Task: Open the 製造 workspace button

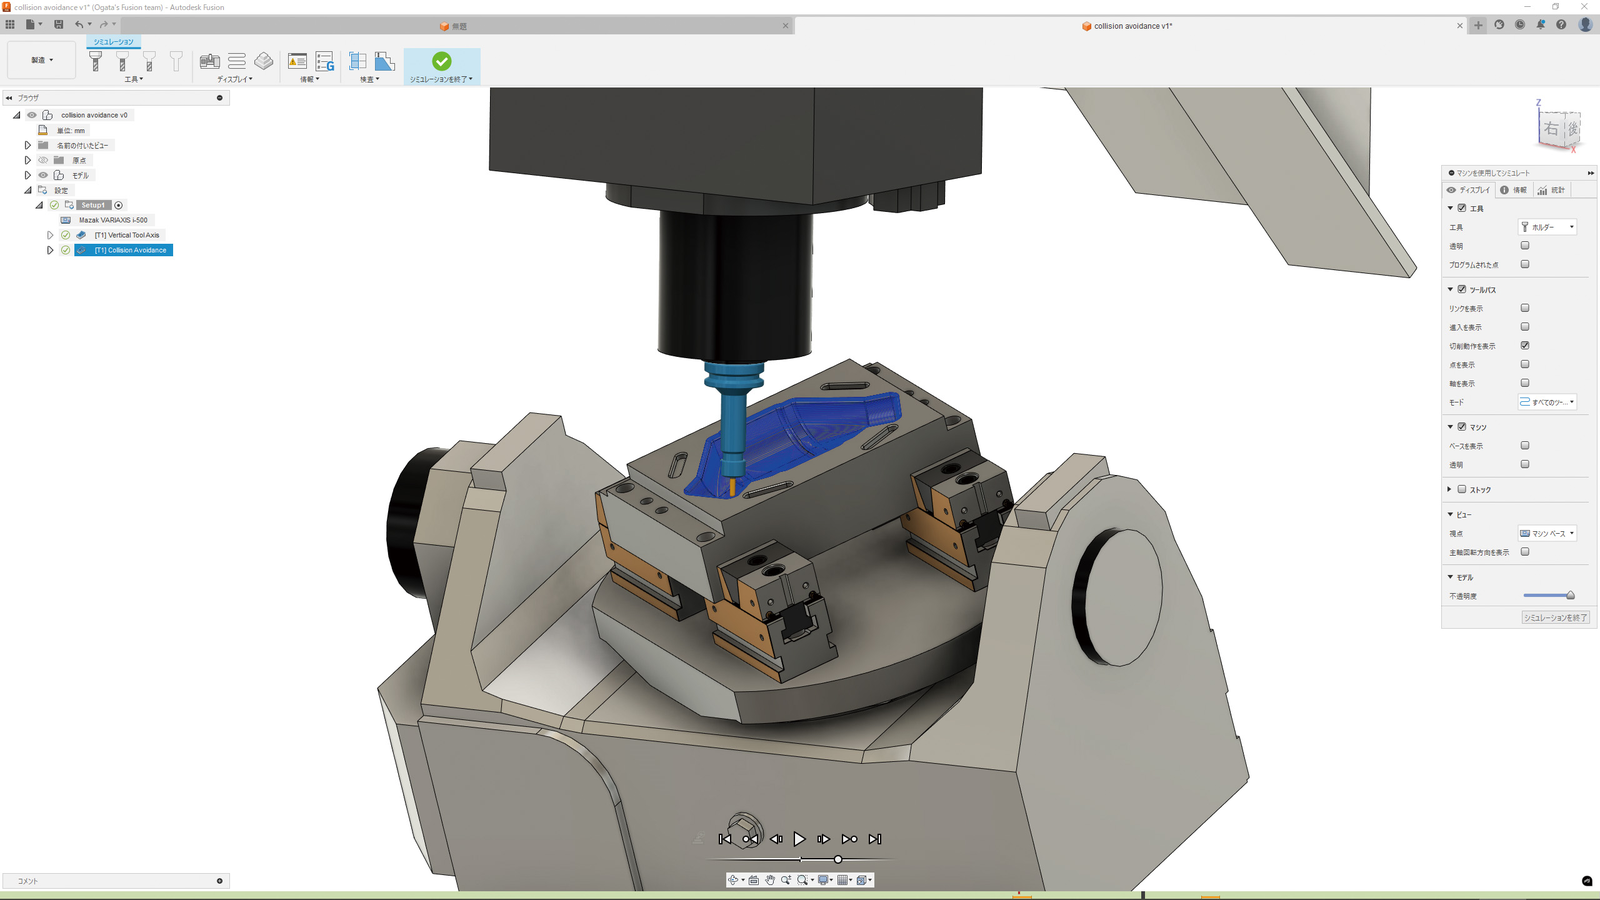Action: click(x=41, y=60)
